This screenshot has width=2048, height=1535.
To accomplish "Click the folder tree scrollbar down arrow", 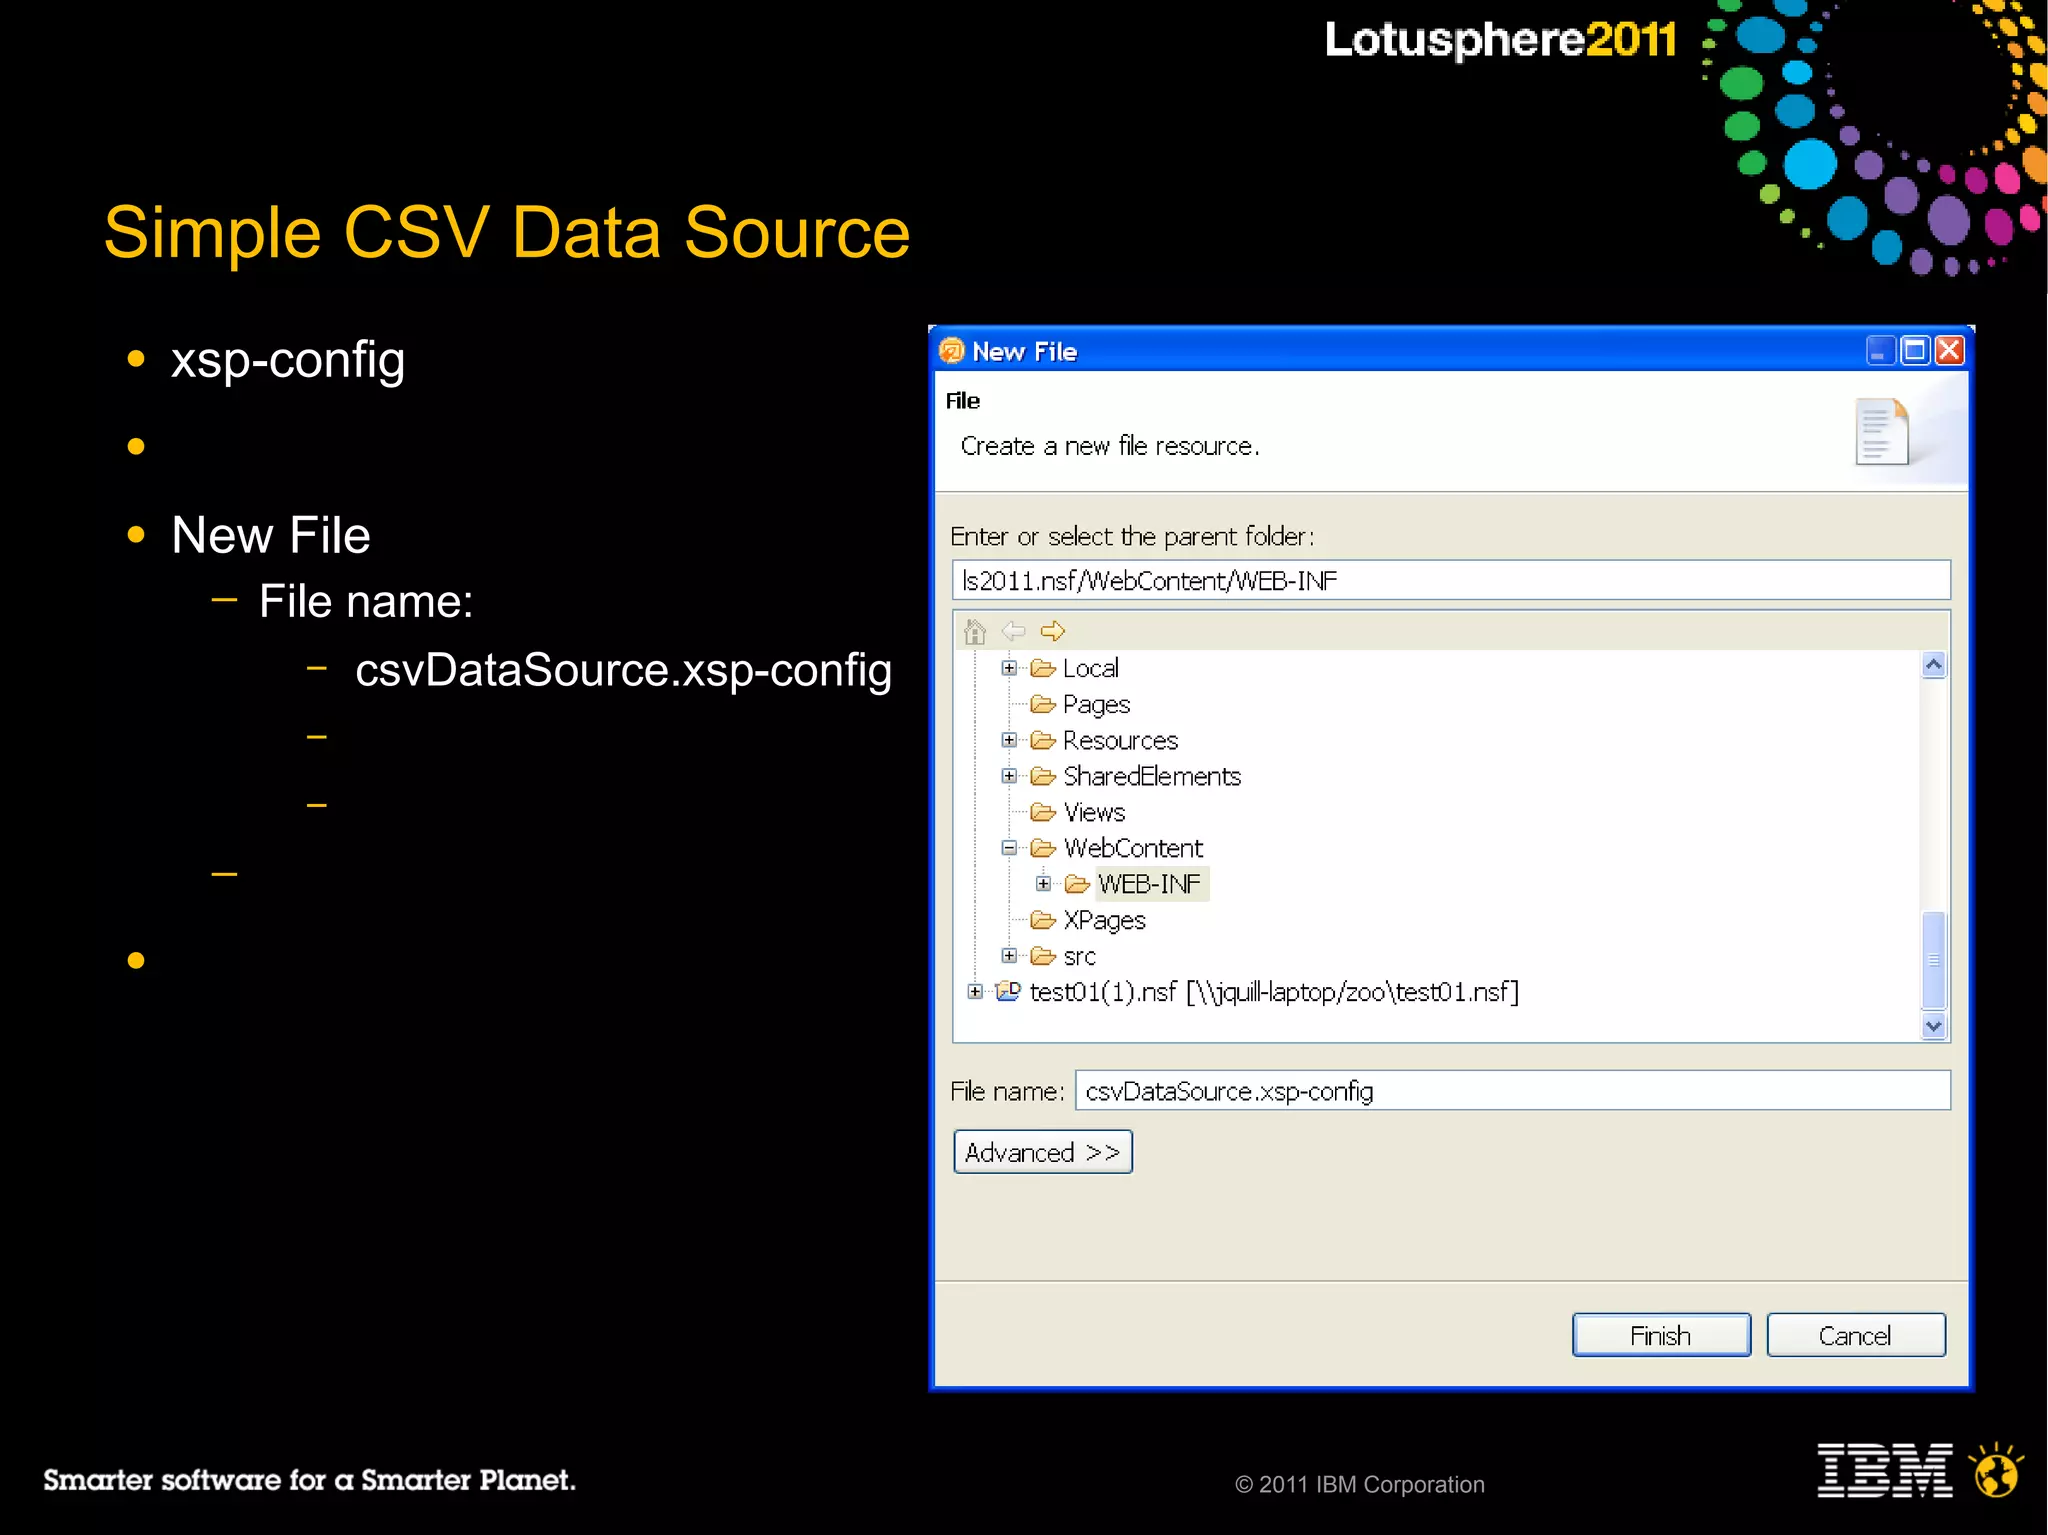I will coord(1934,1026).
